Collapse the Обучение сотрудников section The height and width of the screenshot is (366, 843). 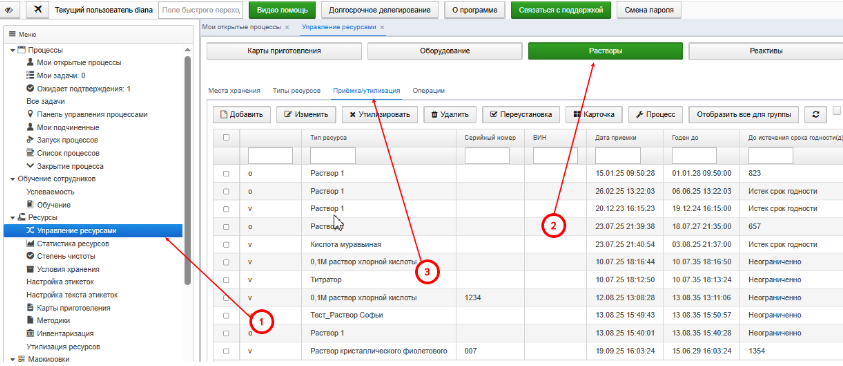coord(12,179)
